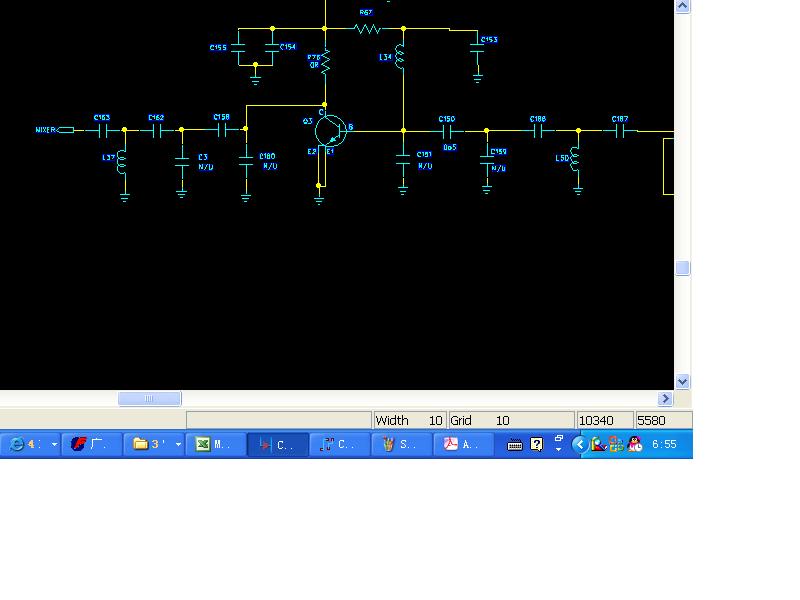This screenshot has width=800, height=600.
Task: Expand the folder group dropdown arrow
Action: (x=178, y=444)
